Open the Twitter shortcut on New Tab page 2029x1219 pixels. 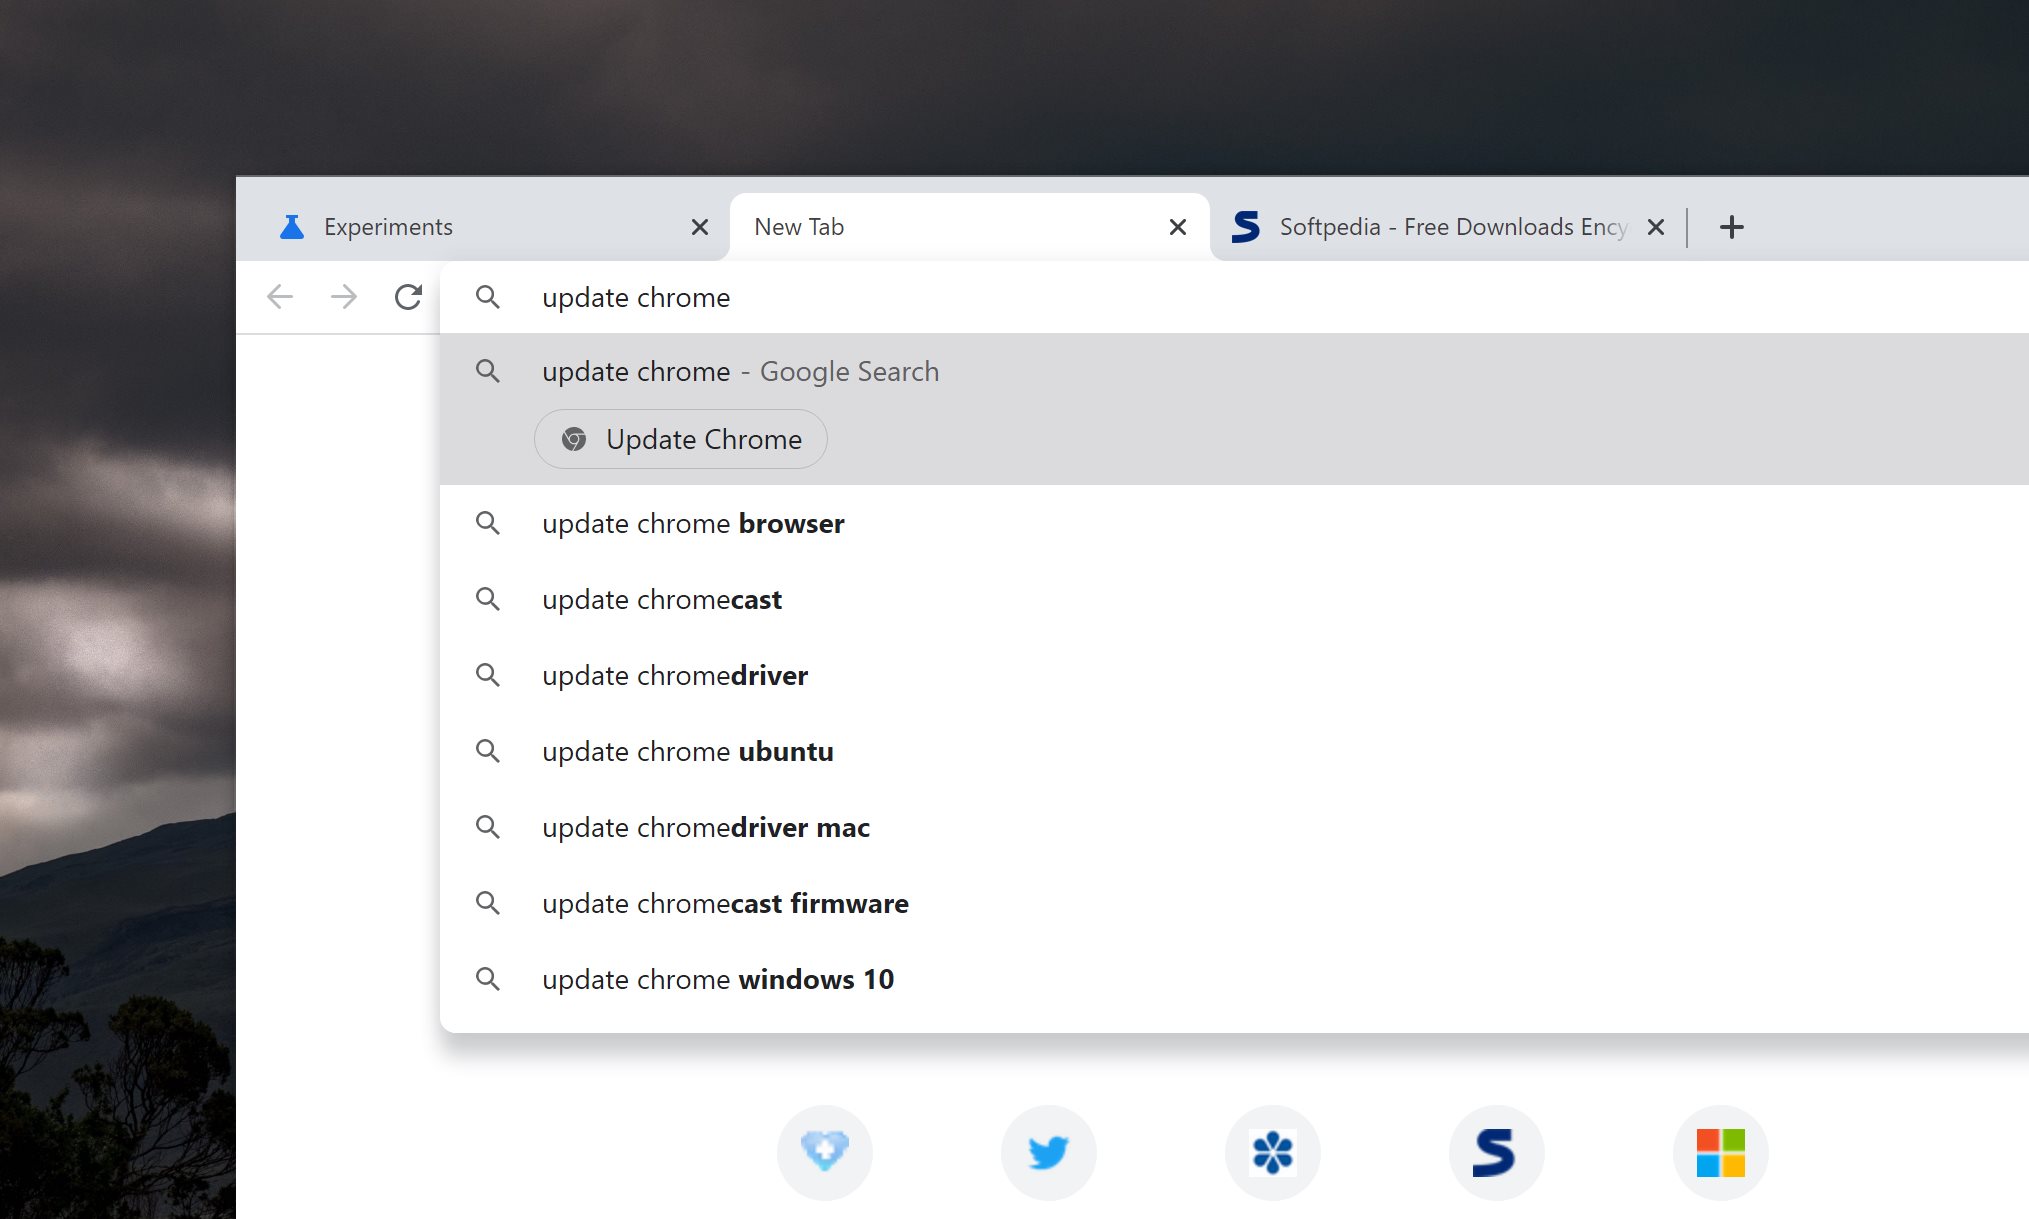click(1048, 1152)
